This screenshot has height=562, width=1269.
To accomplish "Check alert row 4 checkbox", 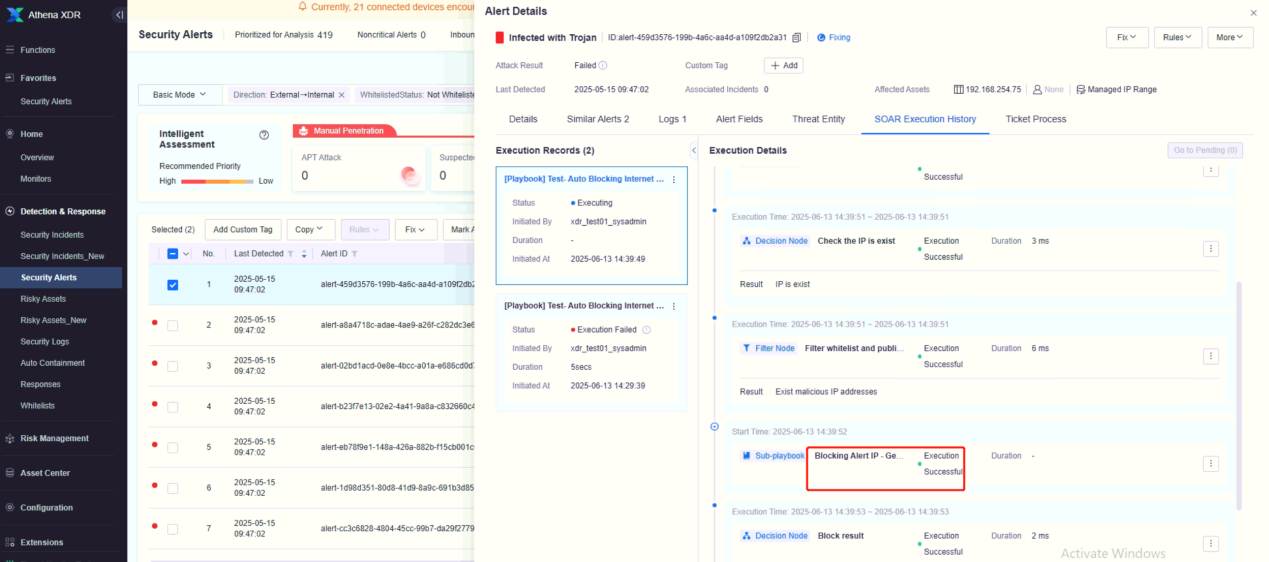I will tap(172, 407).
